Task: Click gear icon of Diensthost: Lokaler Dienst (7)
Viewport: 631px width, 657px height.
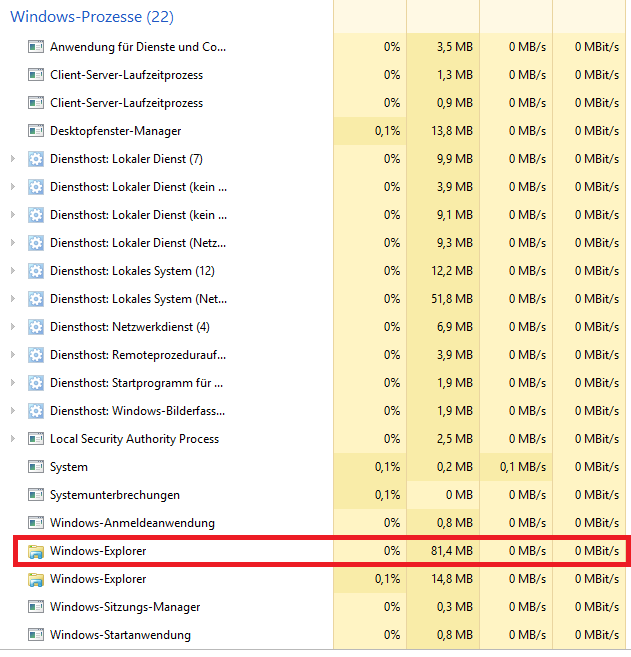Action: (36, 159)
